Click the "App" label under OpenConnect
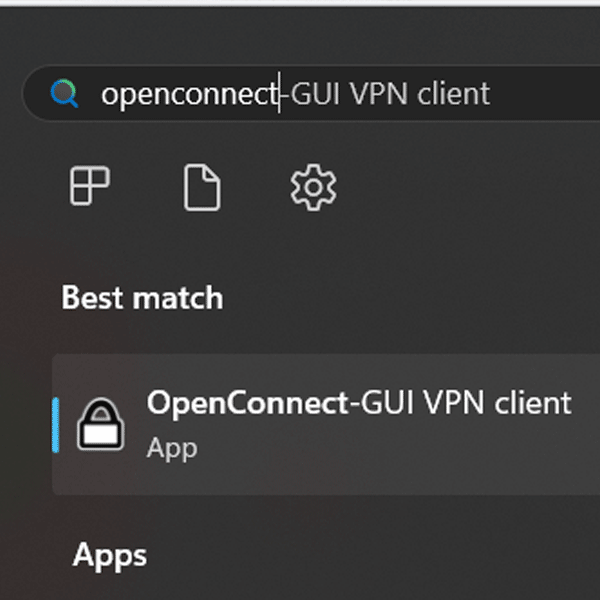The image size is (600, 600). (x=172, y=447)
